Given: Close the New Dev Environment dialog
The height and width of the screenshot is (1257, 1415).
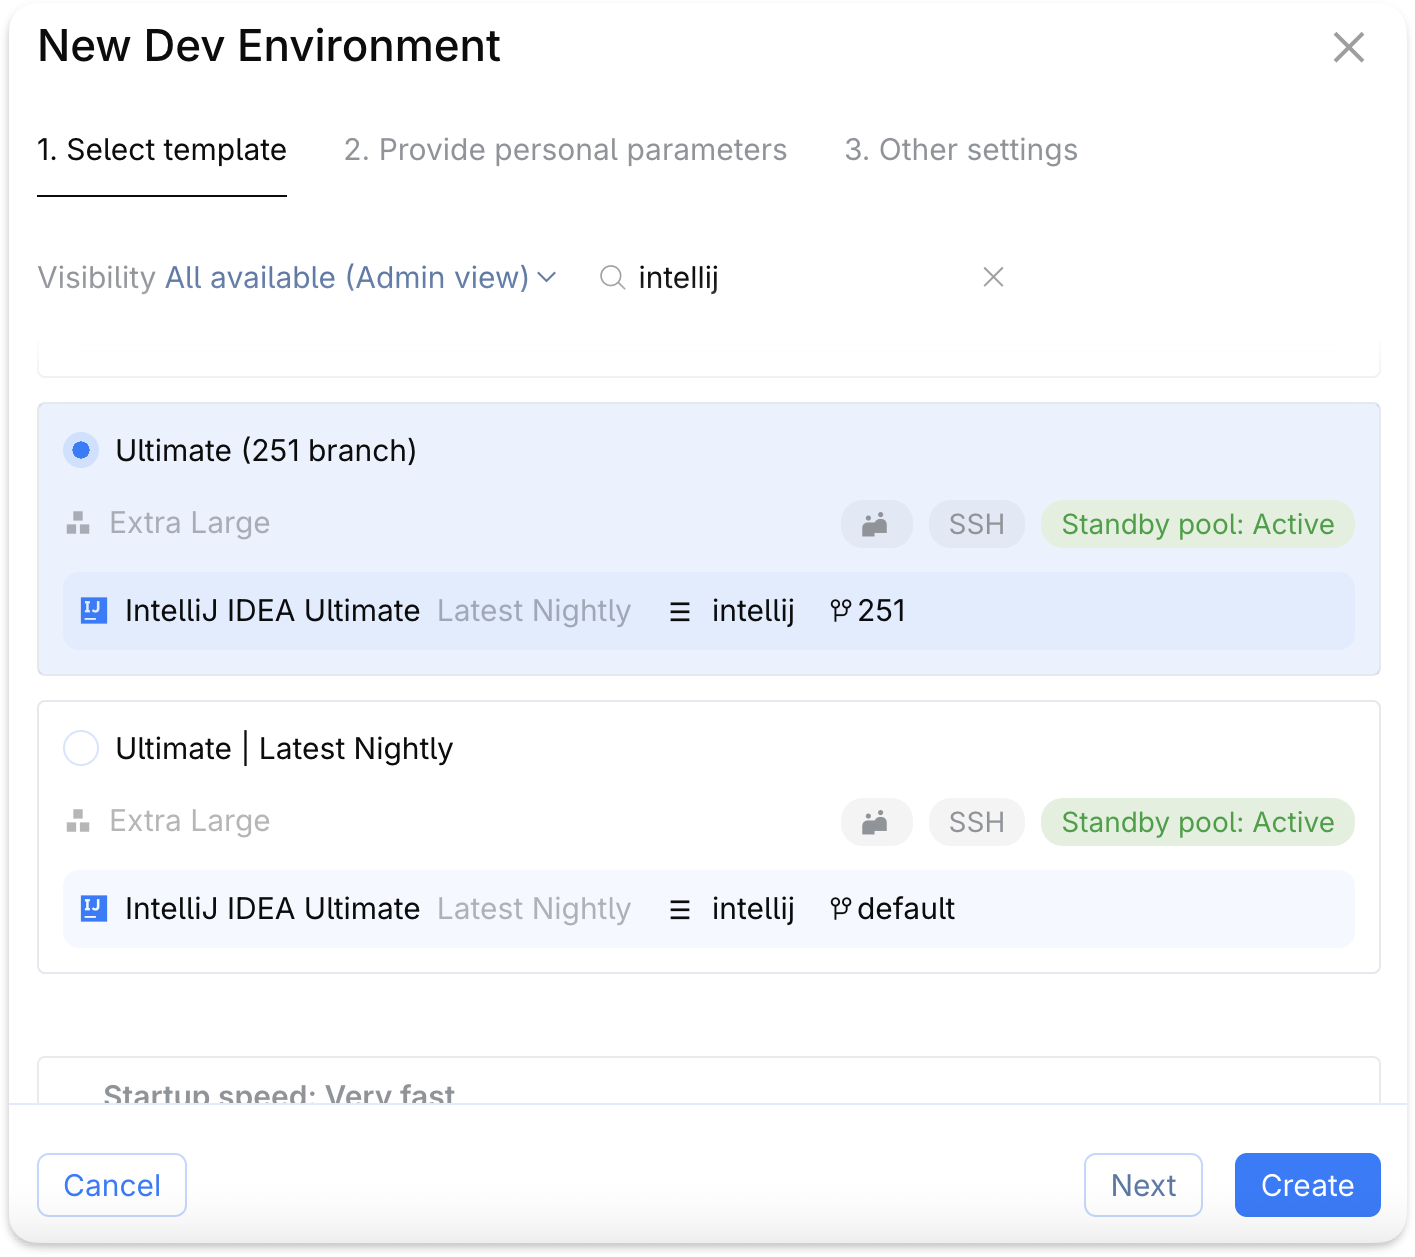Looking at the screenshot, I should 1348,47.
